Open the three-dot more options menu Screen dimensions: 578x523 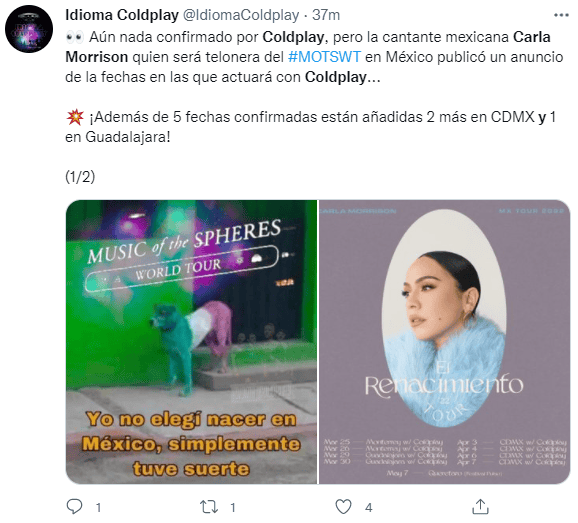561,15
